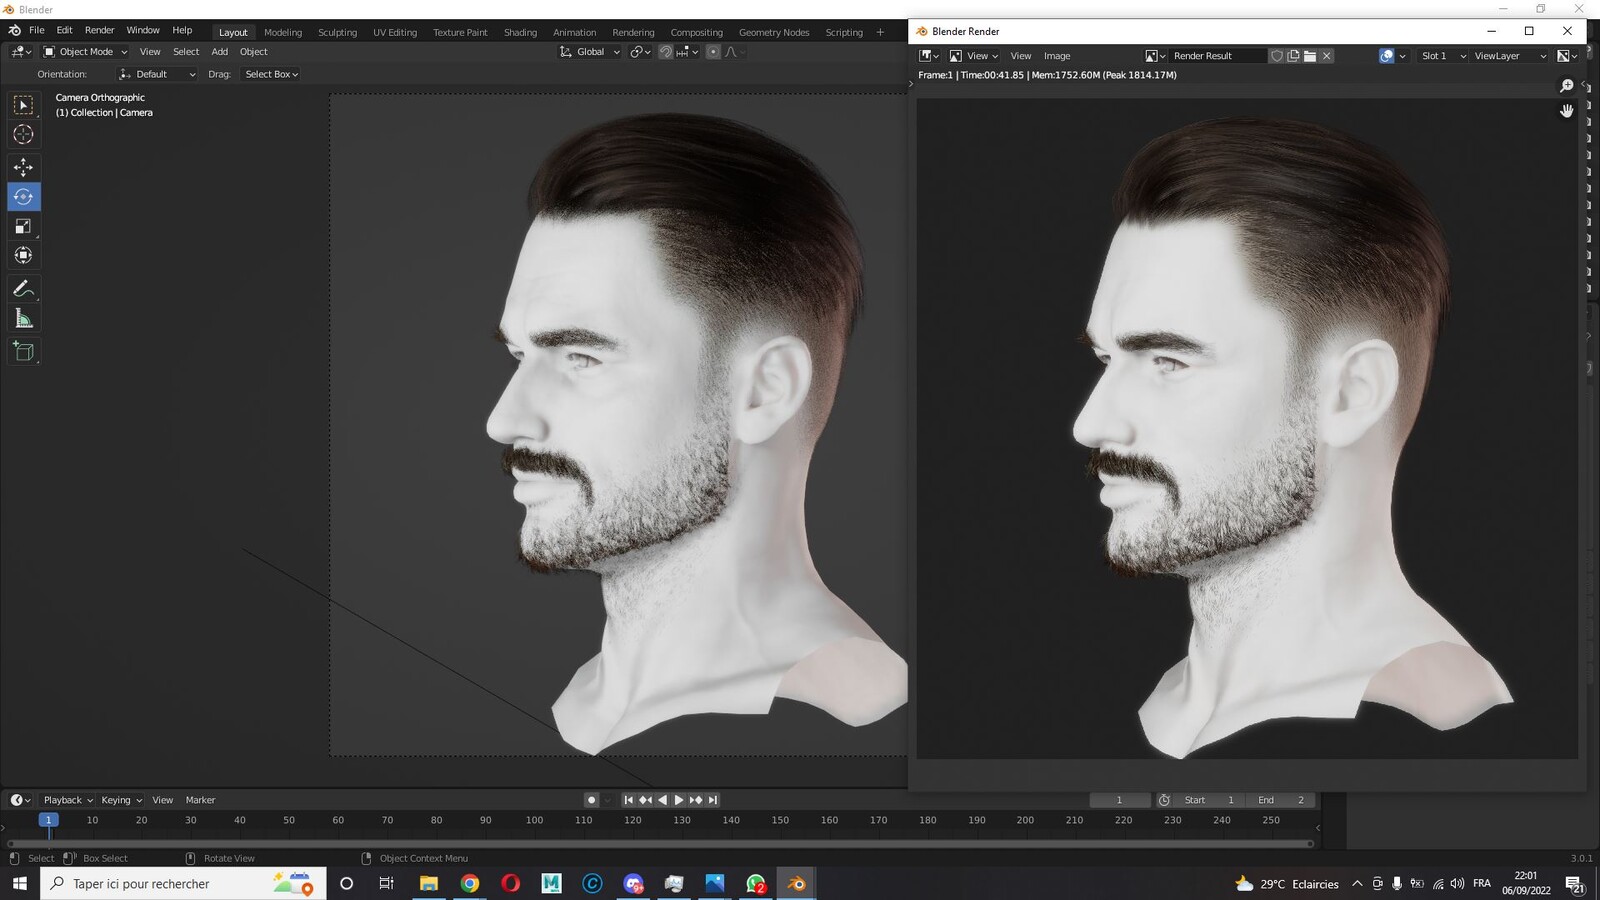Open the Object Mode dropdown
The height and width of the screenshot is (900, 1600).
[85, 52]
